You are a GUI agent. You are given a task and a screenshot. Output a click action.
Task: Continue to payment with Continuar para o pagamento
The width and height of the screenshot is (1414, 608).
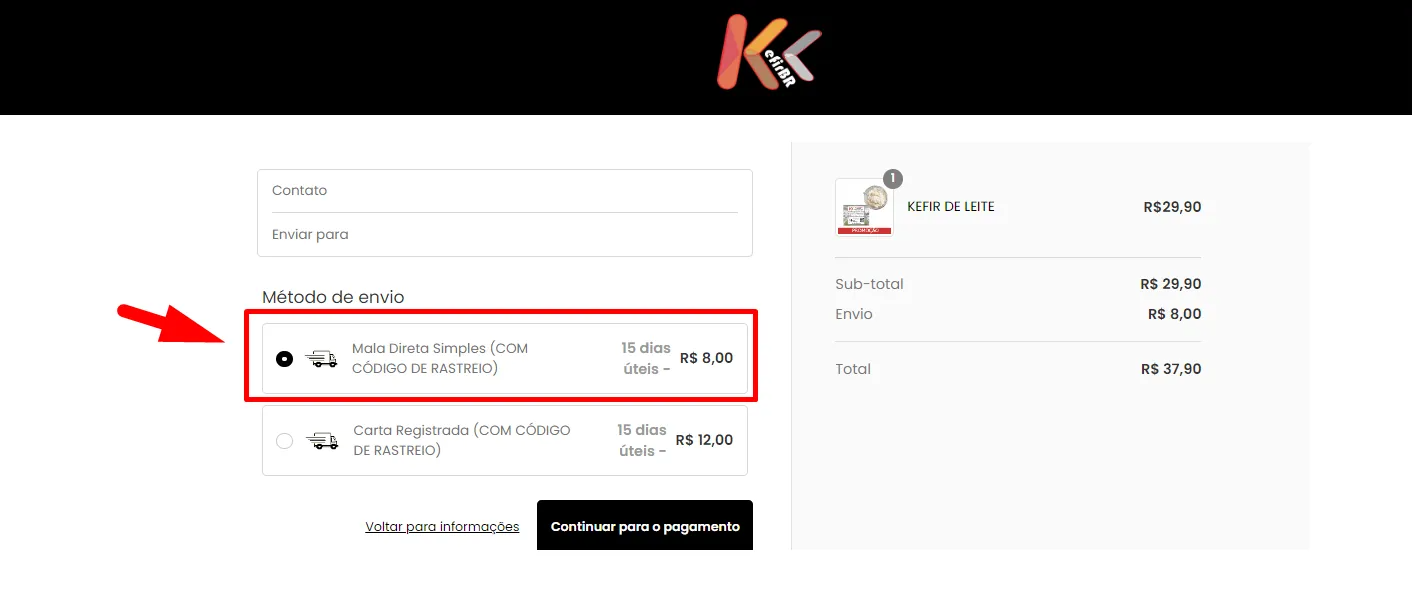click(x=645, y=526)
